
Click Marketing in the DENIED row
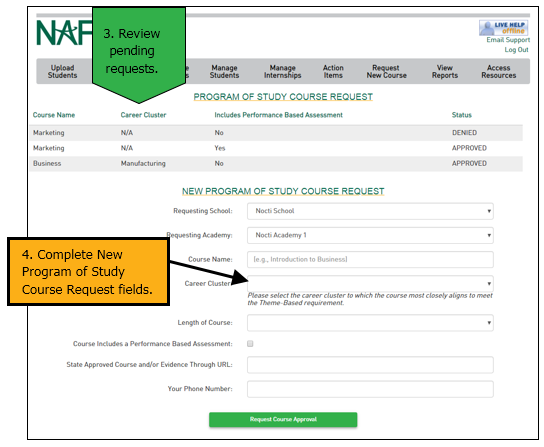[49, 133]
